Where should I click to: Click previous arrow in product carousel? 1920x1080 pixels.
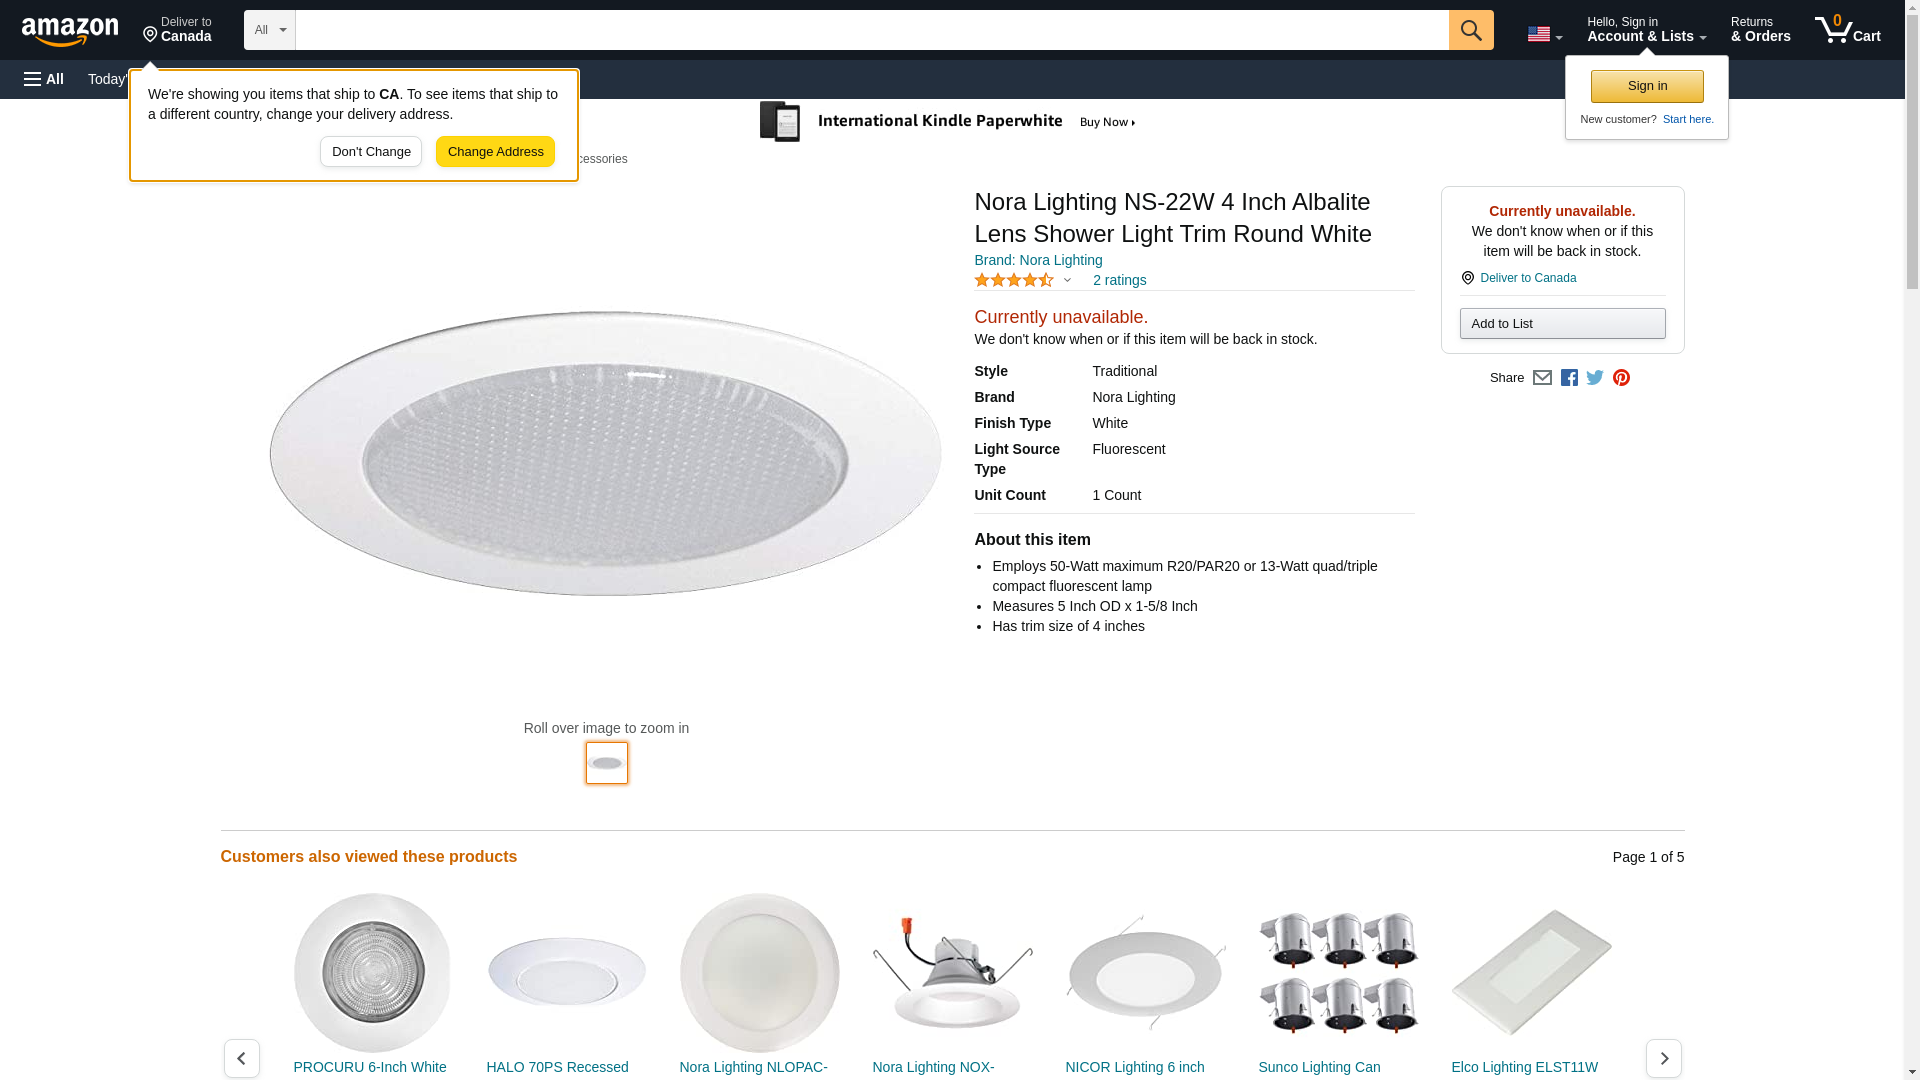coord(242,1058)
